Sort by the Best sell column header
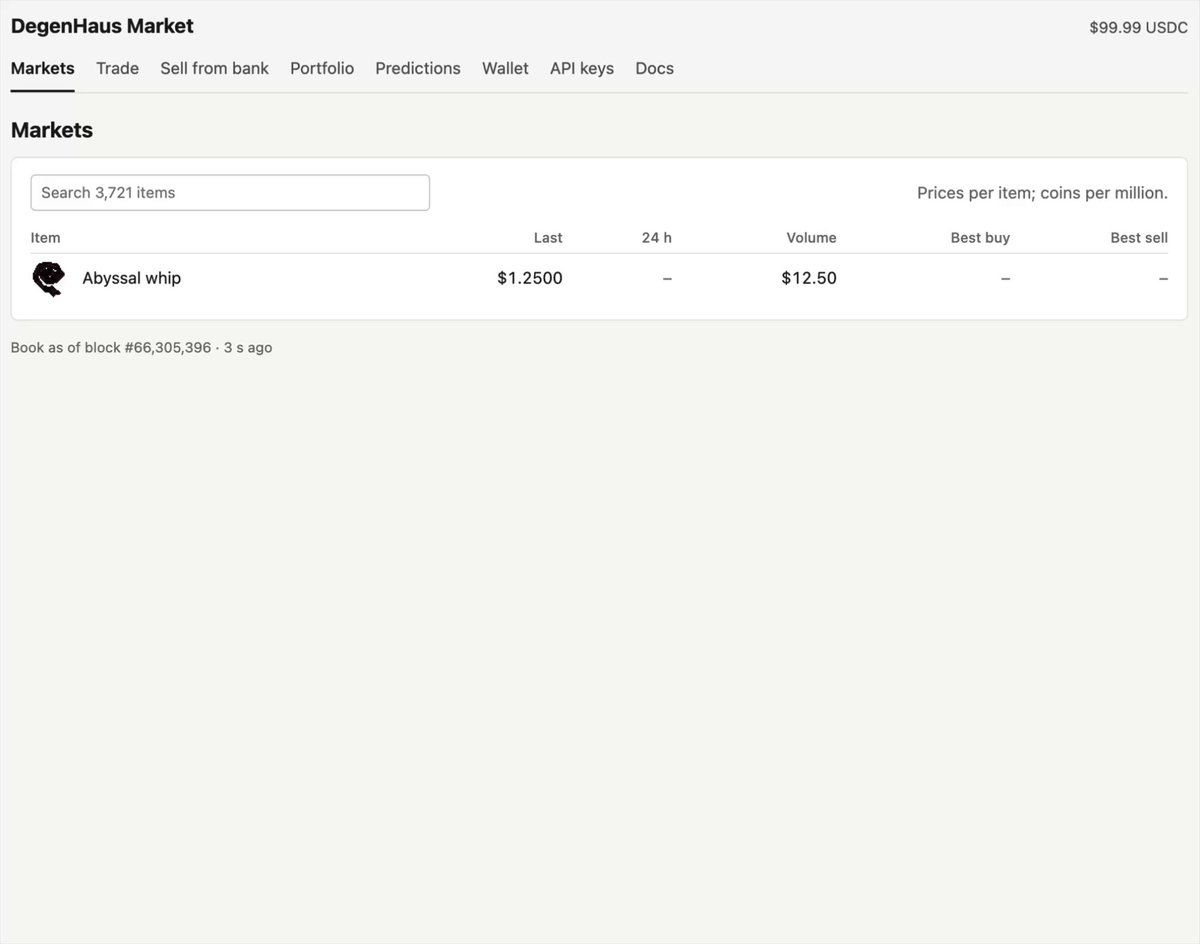The width and height of the screenshot is (1200, 944). coord(1139,238)
